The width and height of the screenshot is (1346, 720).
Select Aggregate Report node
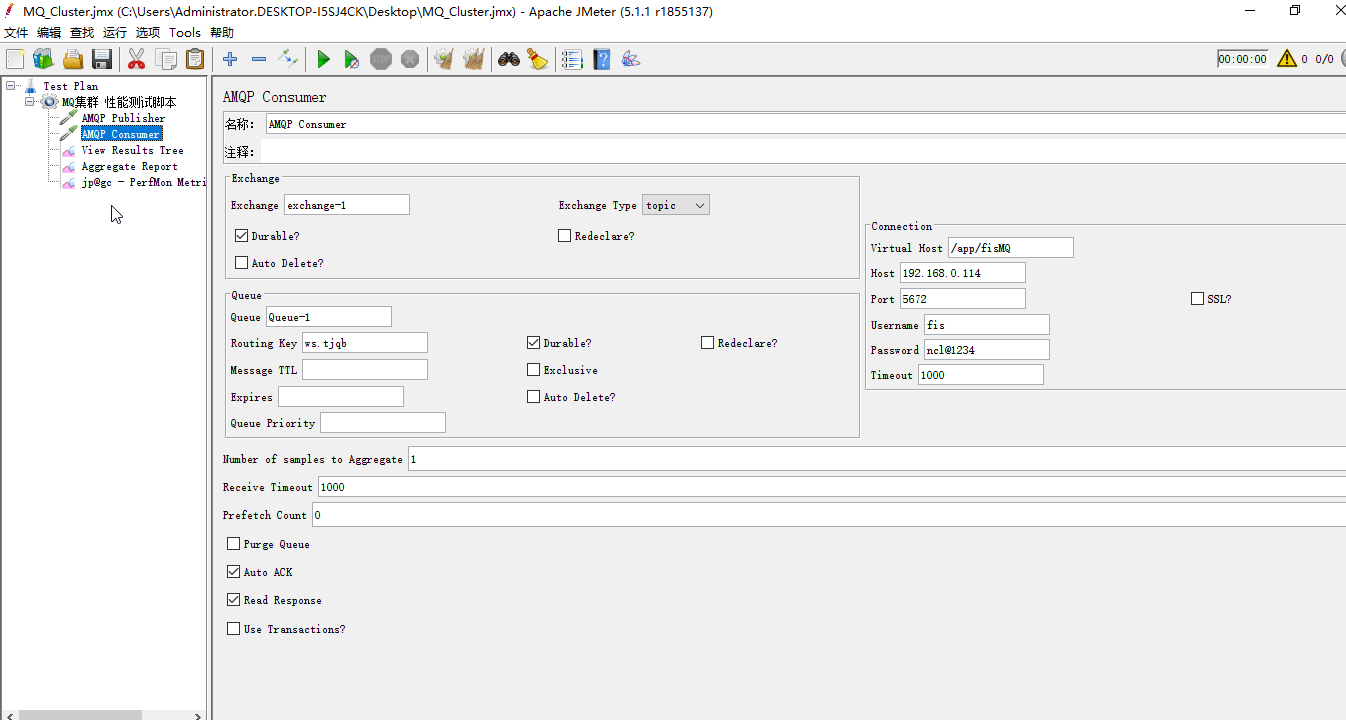[x=129, y=166]
